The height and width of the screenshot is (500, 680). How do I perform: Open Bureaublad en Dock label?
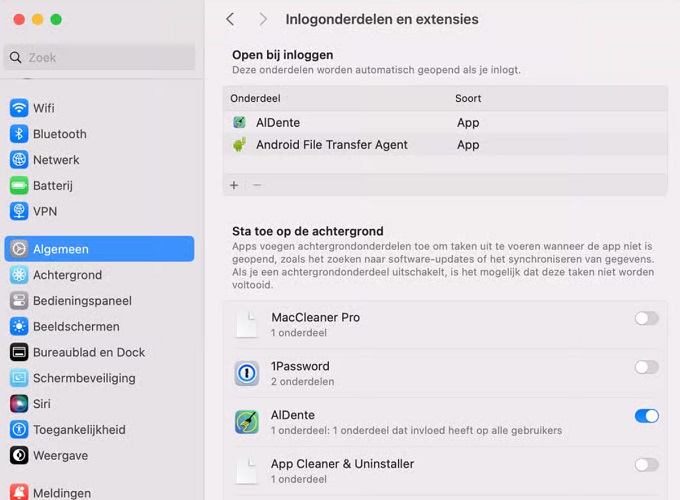[89, 352]
